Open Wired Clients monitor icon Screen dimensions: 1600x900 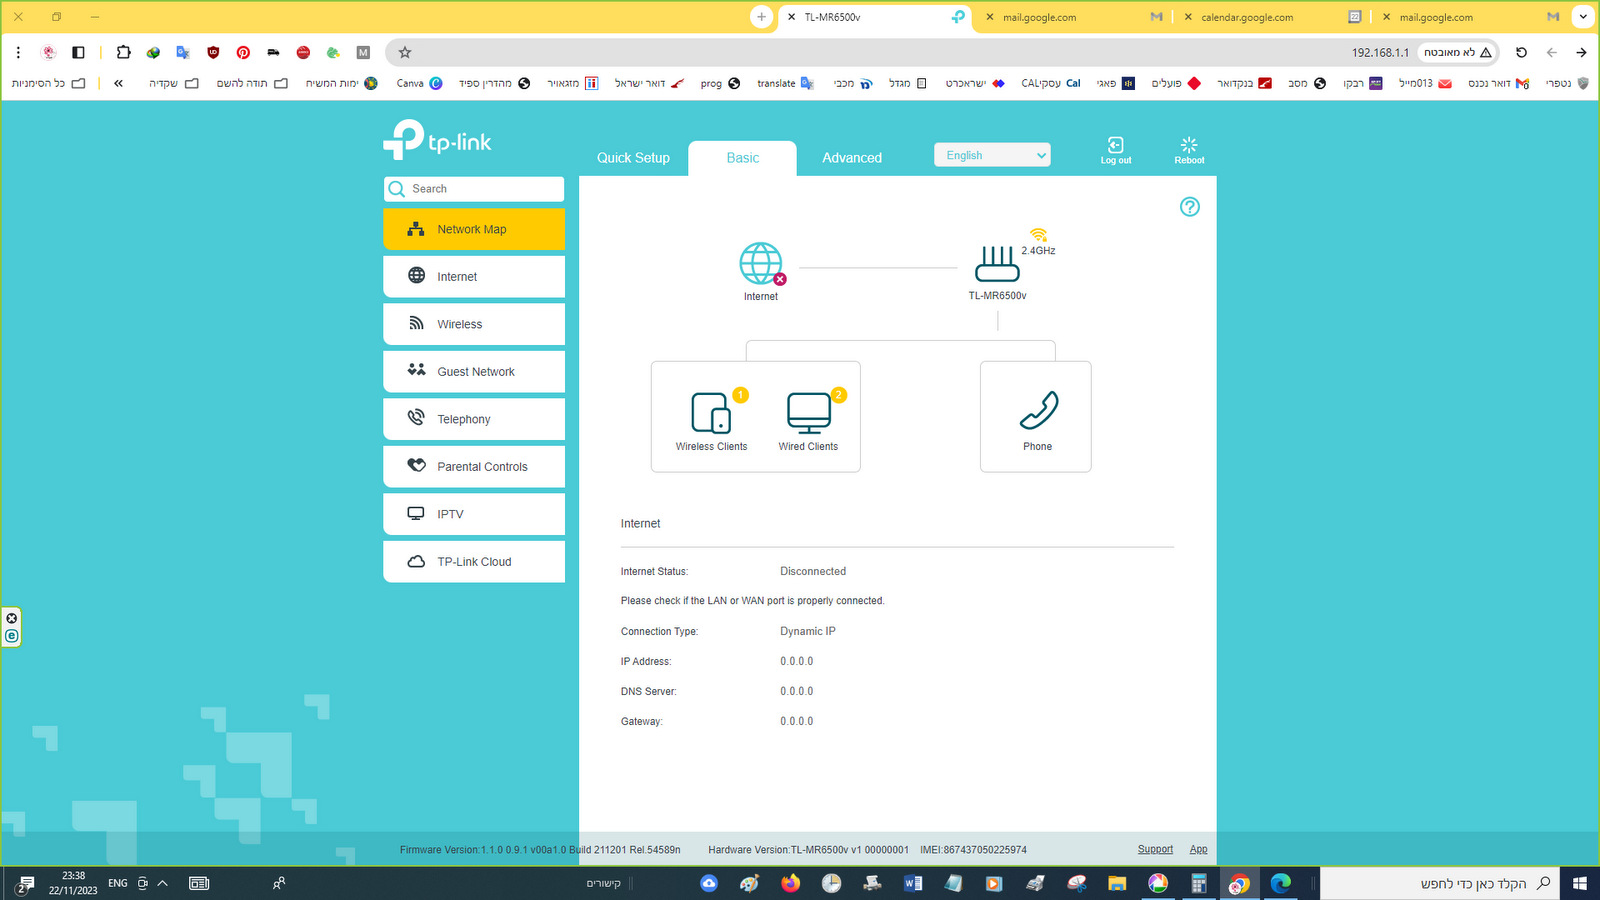809,412
